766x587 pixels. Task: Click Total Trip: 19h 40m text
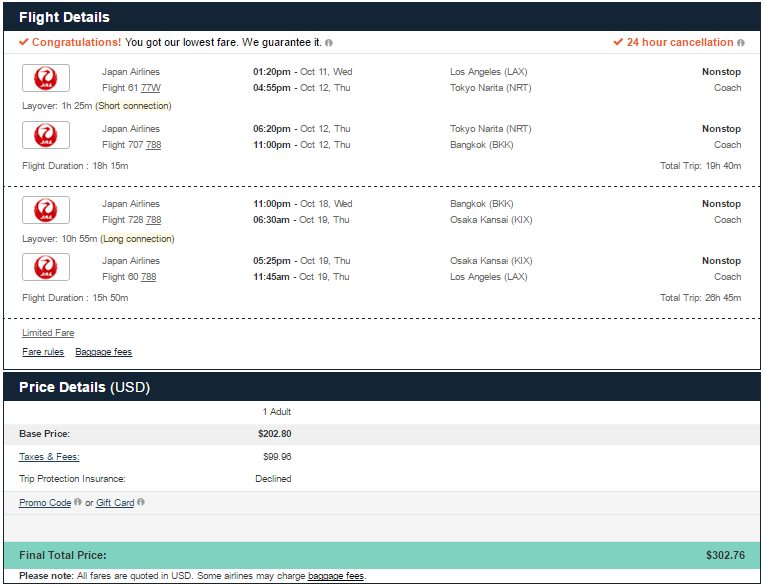click(x=701, y=166)
